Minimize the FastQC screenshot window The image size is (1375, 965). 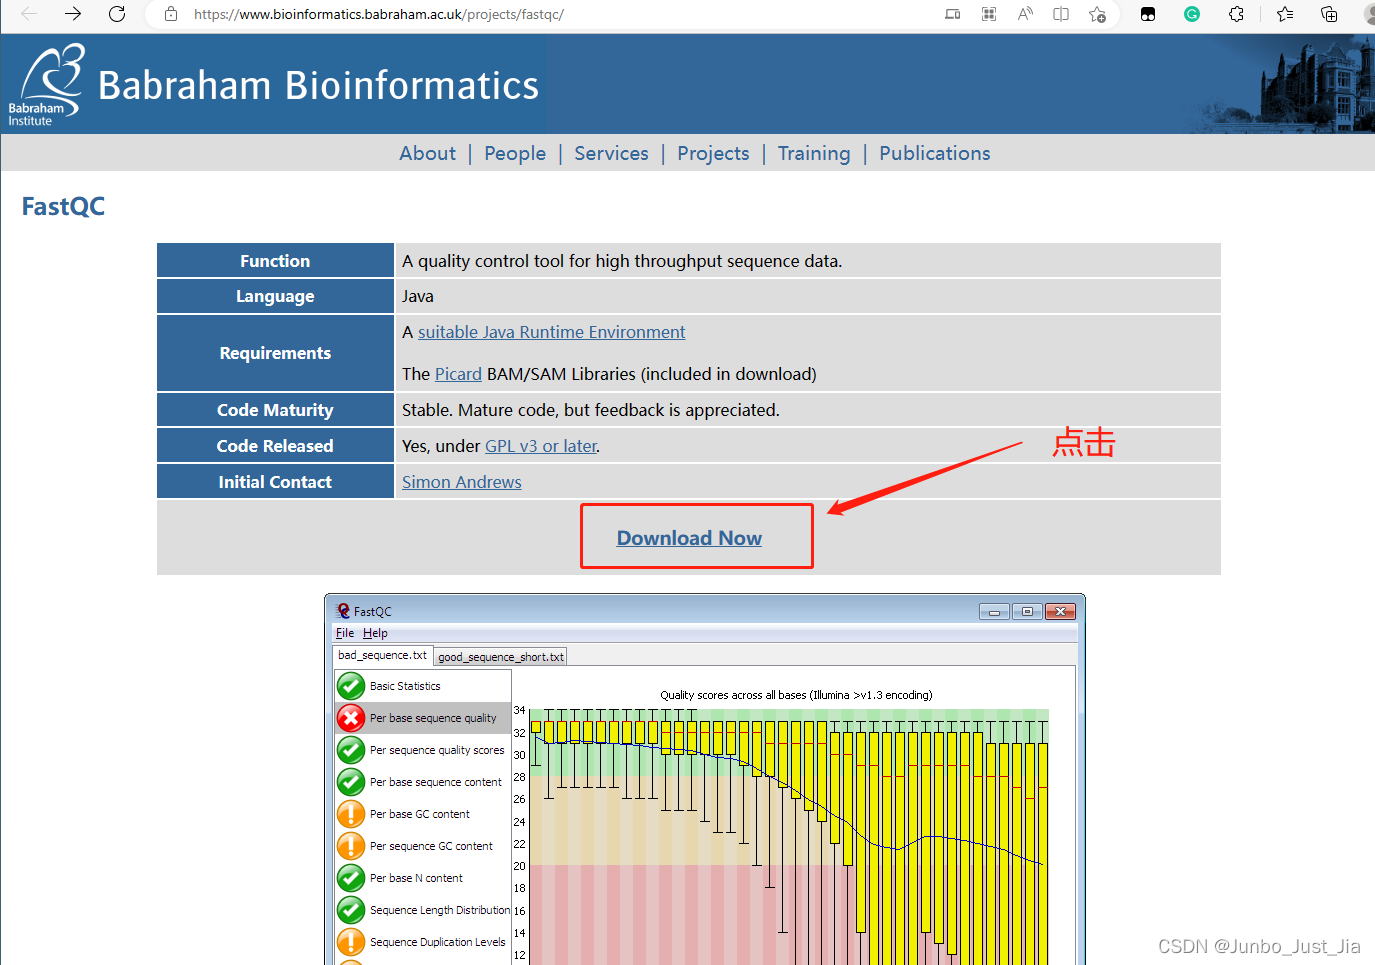click(994, 612)
